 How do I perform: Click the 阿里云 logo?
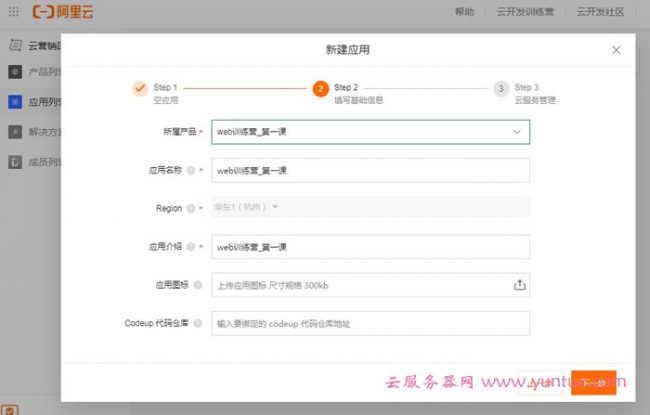coord(62,12)
